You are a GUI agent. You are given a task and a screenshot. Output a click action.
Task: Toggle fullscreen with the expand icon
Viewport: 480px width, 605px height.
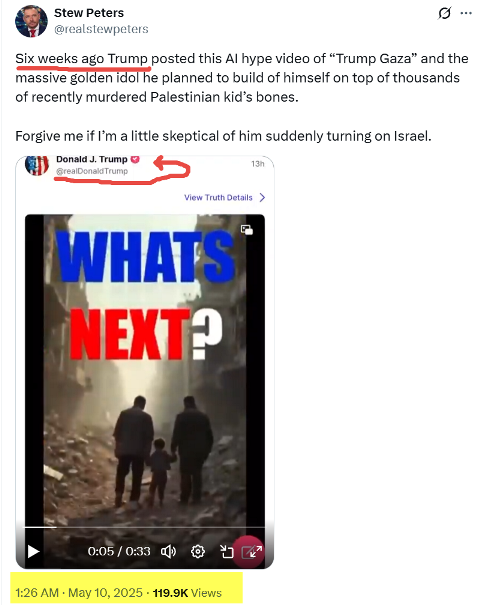[x=252, y=552]
